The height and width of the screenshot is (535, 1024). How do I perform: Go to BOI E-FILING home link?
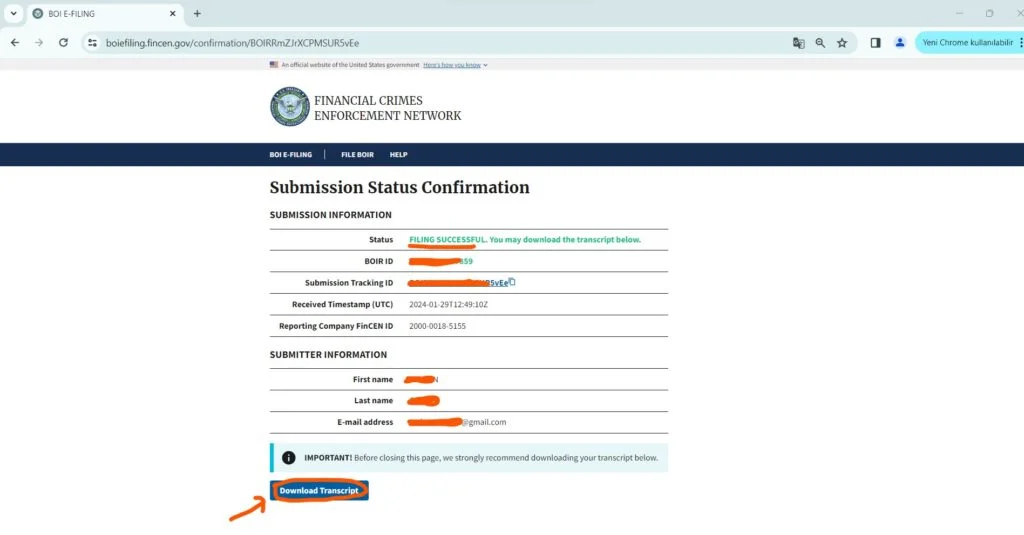(290, 155)
